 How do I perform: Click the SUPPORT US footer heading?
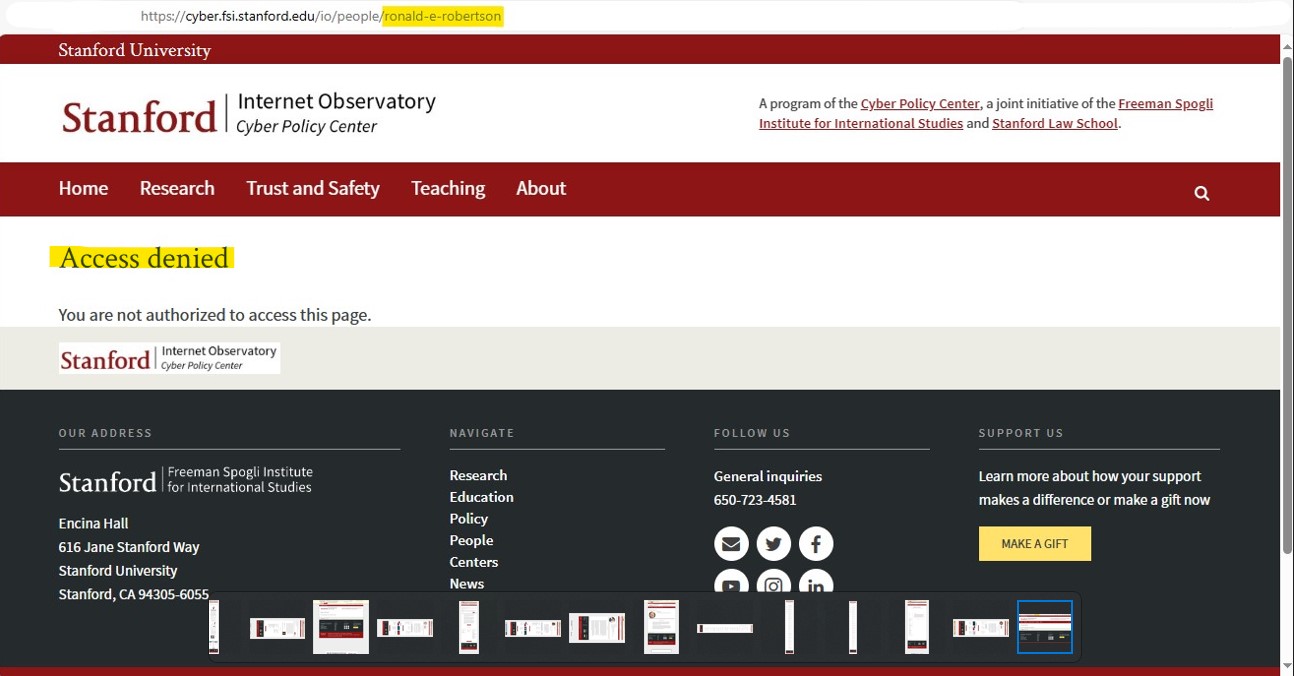(1021, 433)
